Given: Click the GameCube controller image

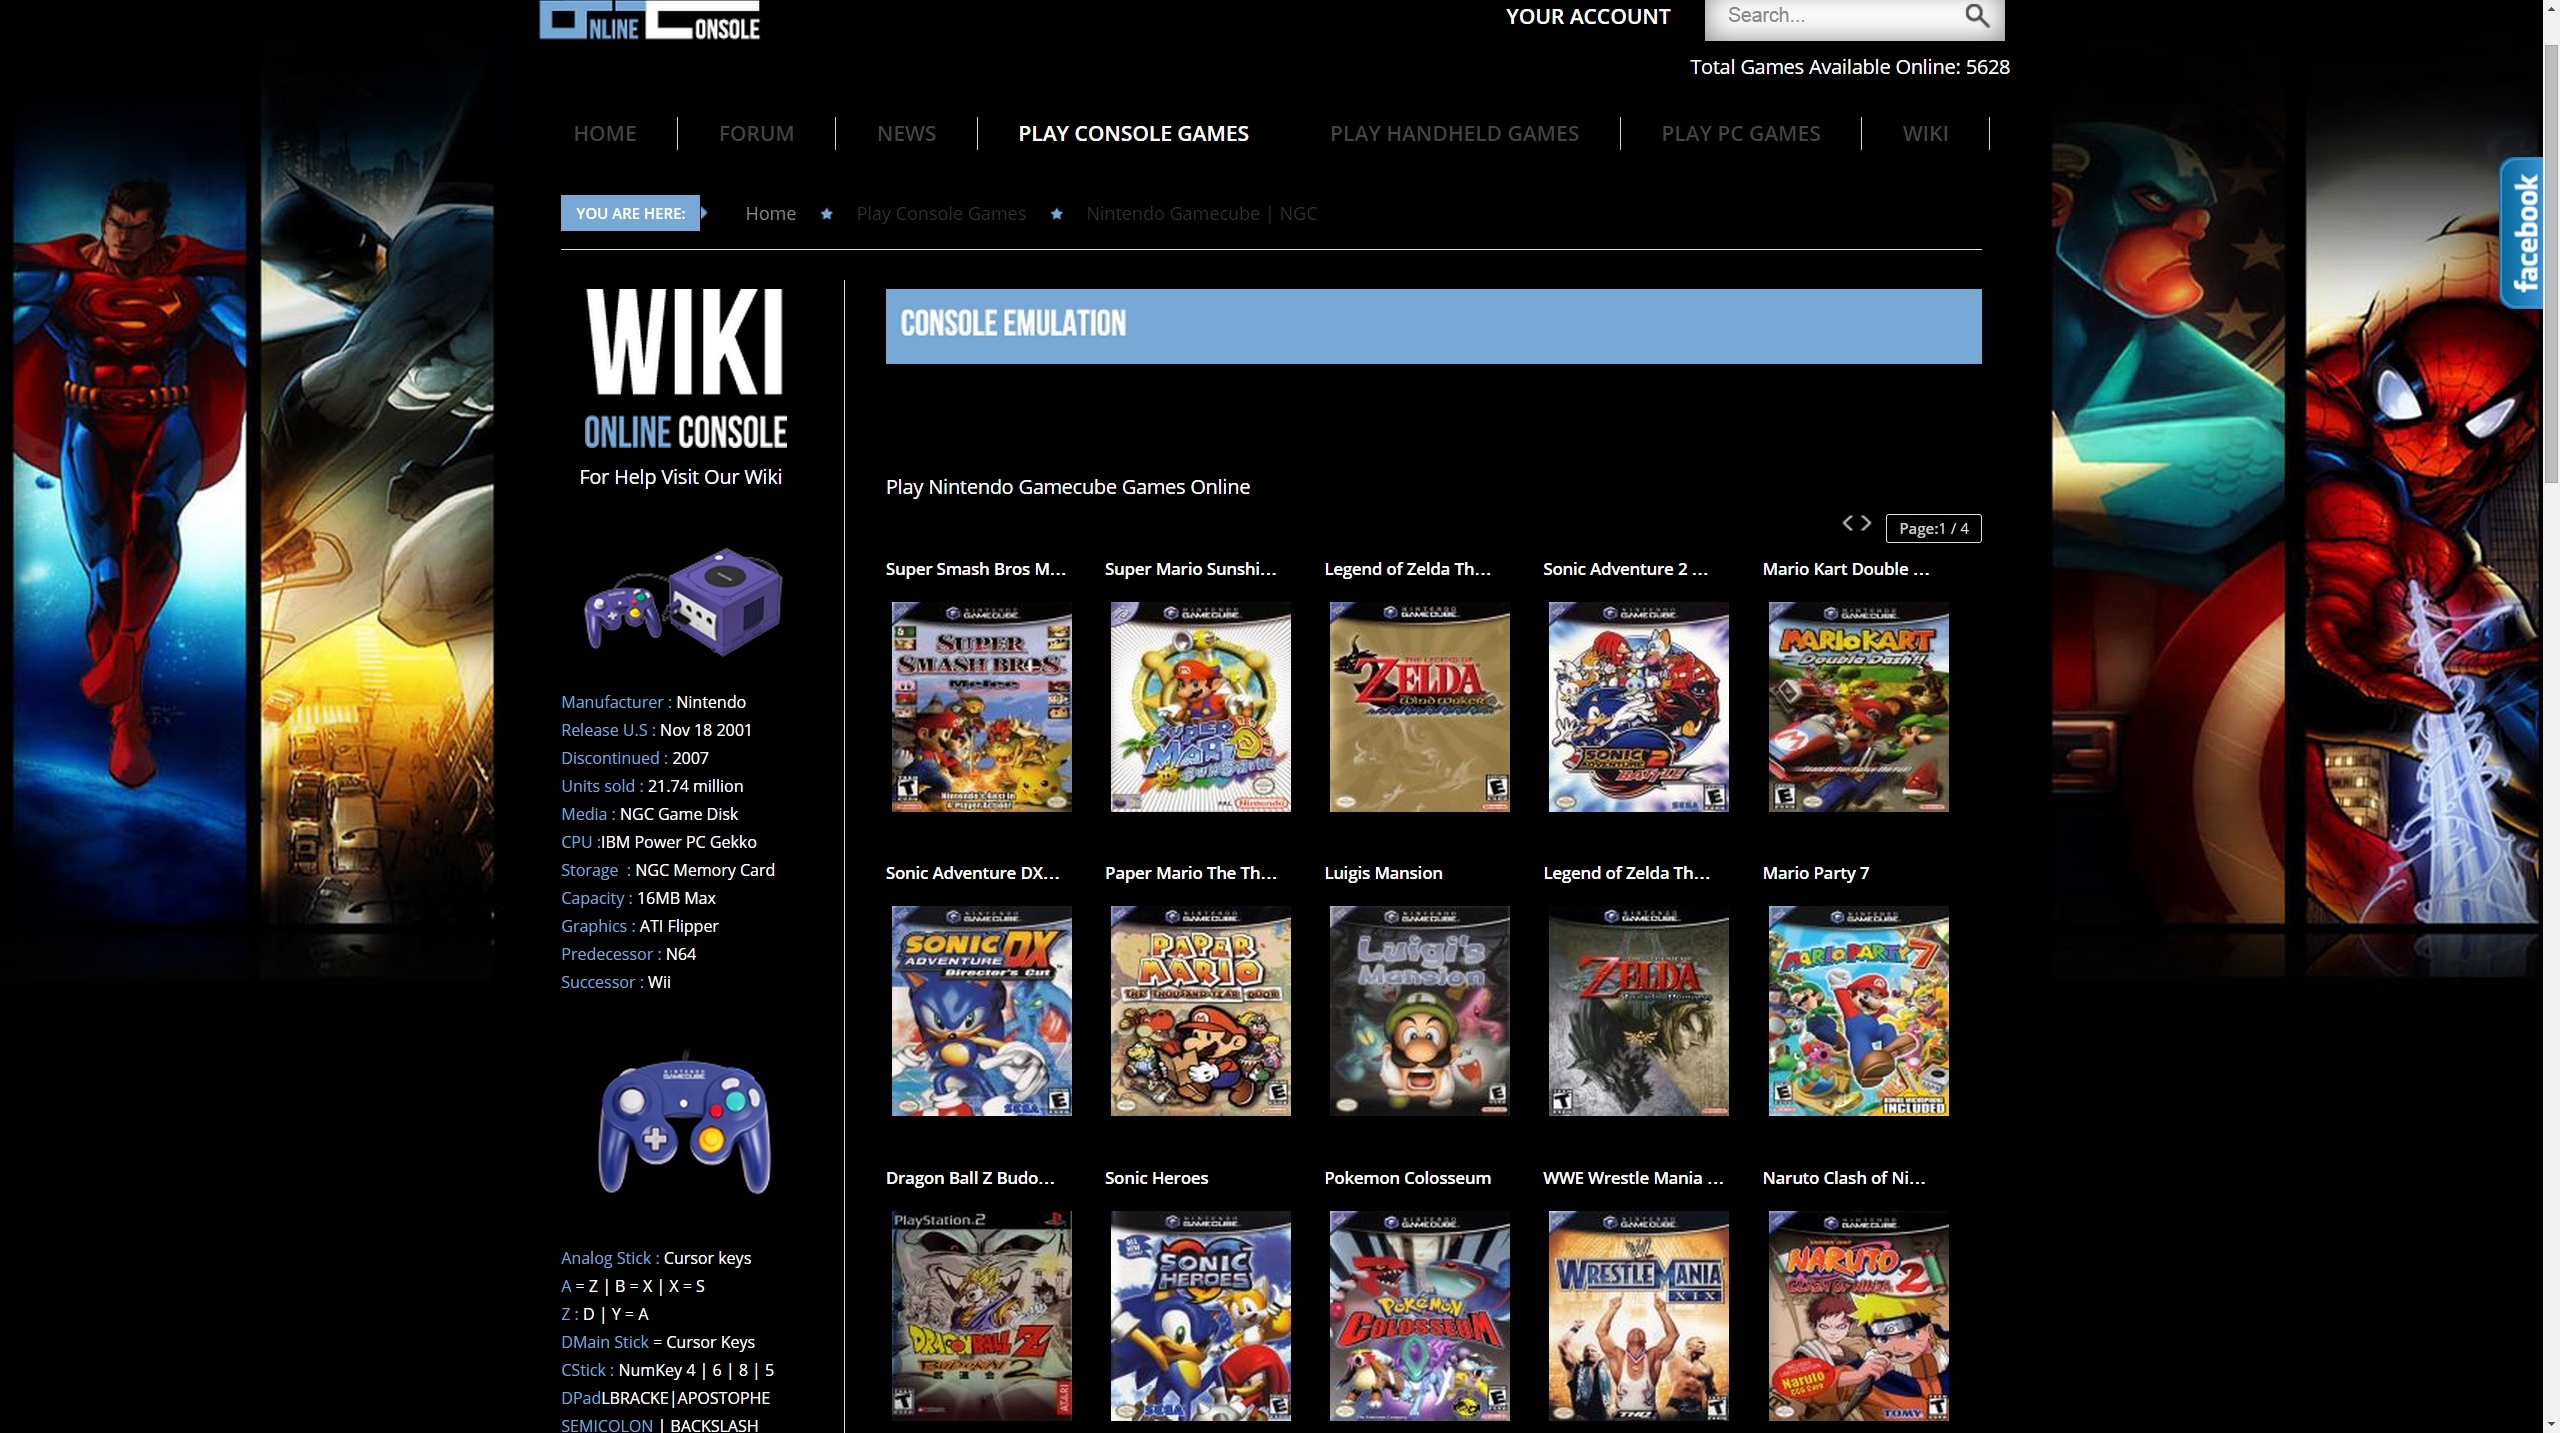Looking at the screenshot, I should (685, 1122).
